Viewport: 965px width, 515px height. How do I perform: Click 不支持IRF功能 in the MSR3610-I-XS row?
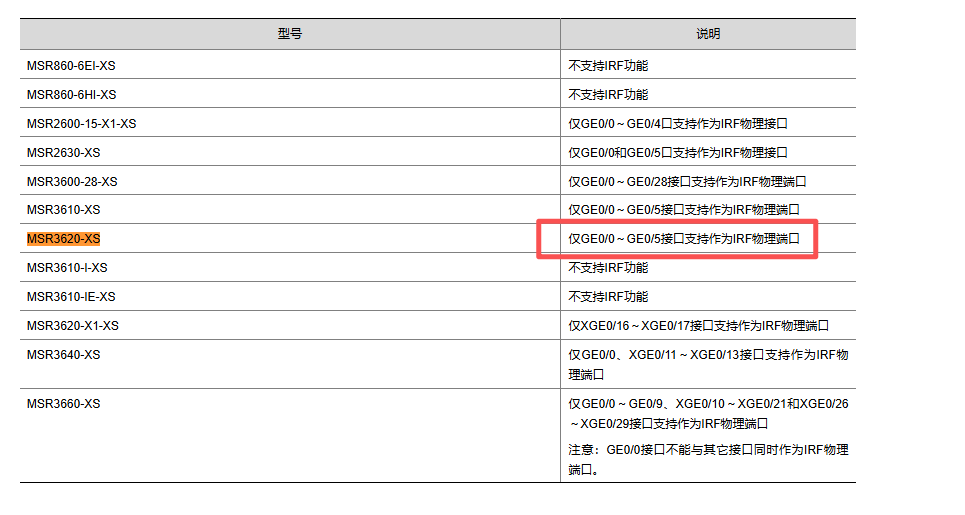[608, 267]
